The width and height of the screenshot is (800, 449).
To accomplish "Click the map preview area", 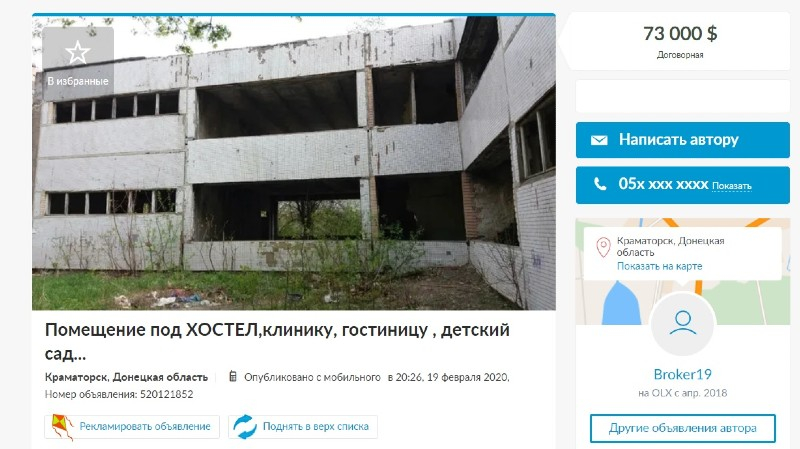I will pos(683,271).
